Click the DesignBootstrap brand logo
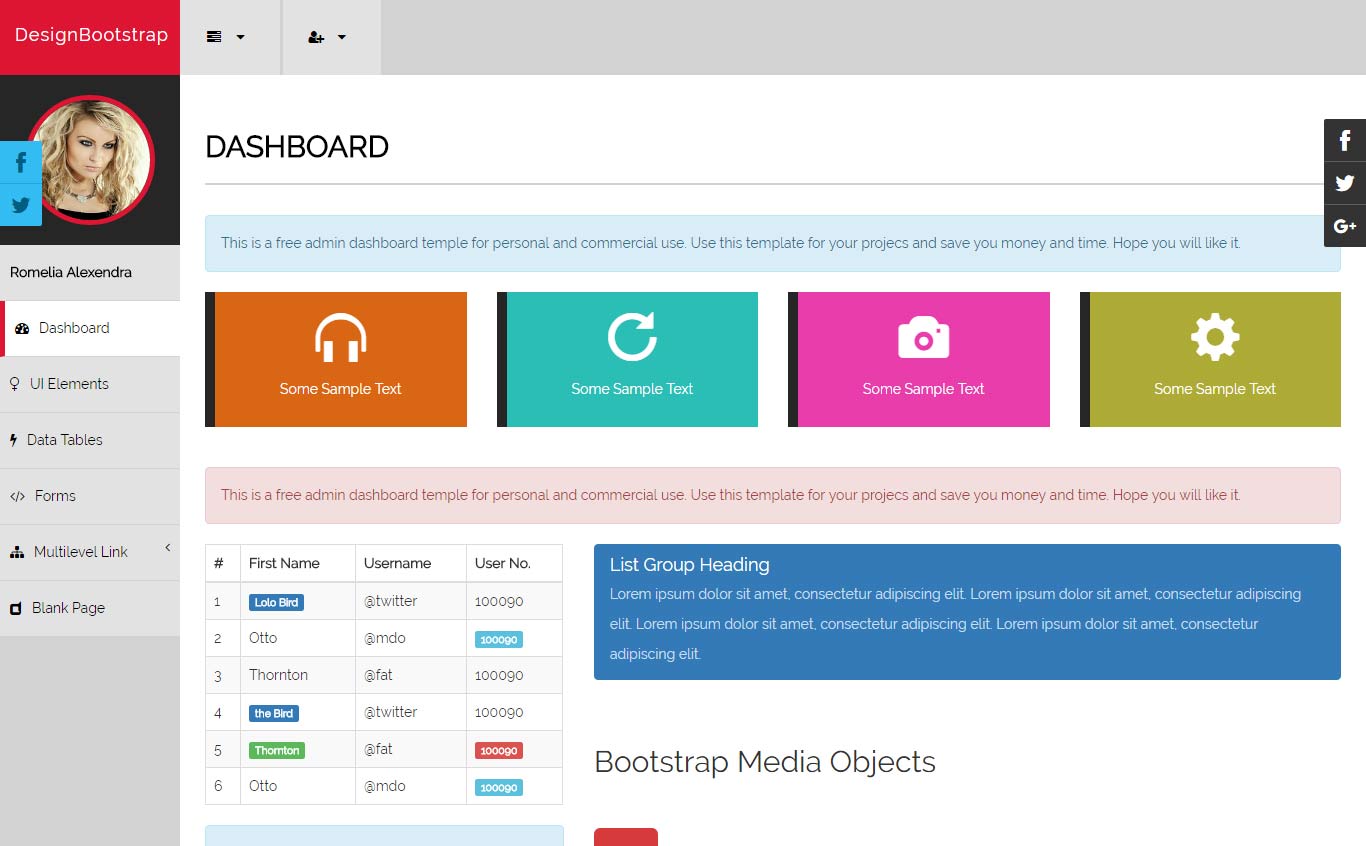The width and height of the screenshot is (1366, 846). [91, 35]
